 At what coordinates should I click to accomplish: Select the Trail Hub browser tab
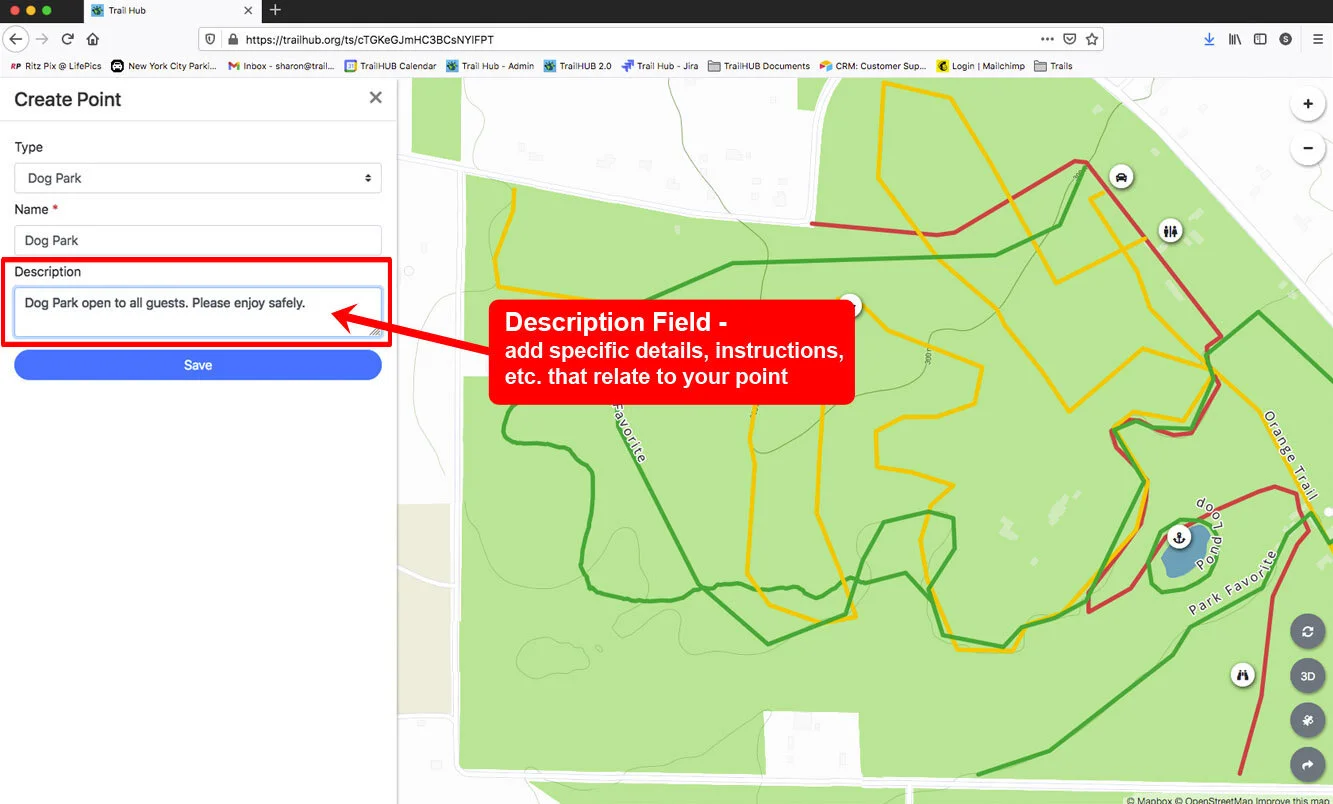tap(171, 10)
